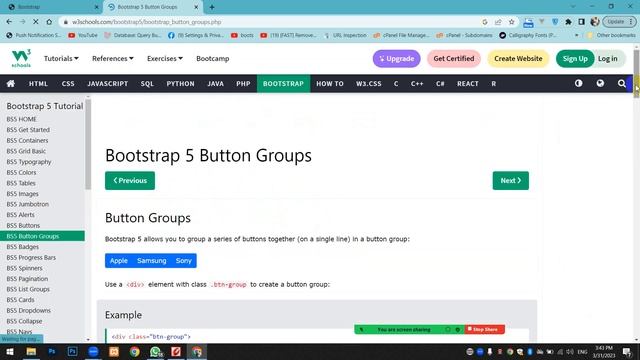
Task: Open Other bookmarks folder
Action: pos(611,36)
